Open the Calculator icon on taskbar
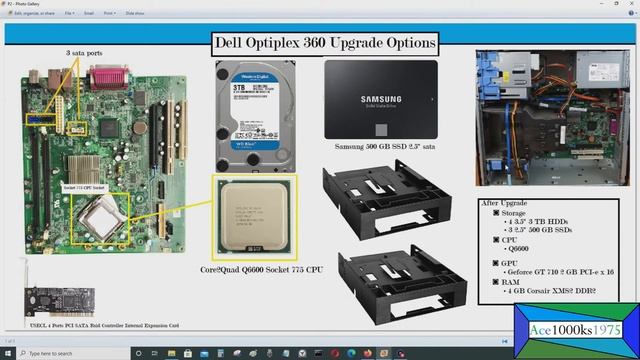Screen dimensions: 640x360 (x=220, y=353)
